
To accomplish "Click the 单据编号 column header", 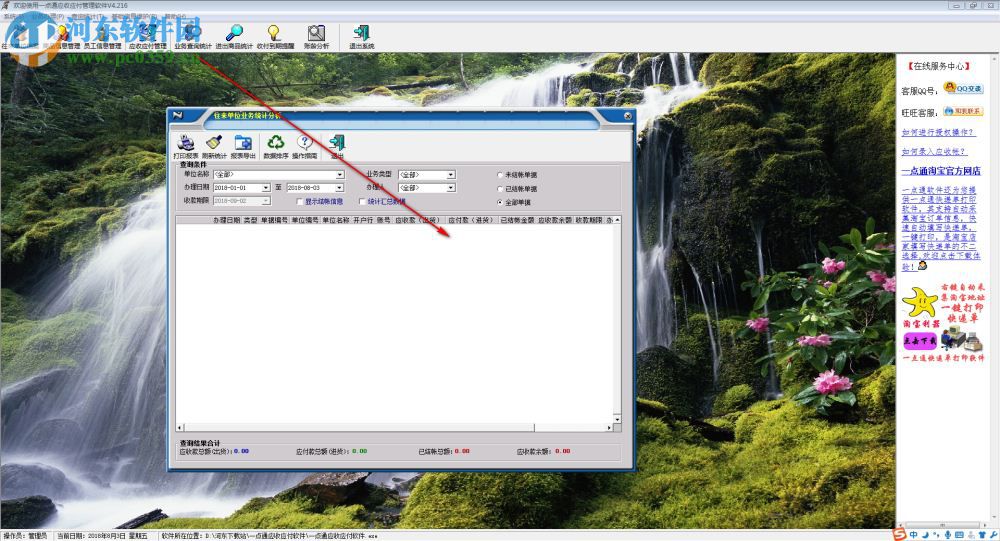I will click(274, 219).
